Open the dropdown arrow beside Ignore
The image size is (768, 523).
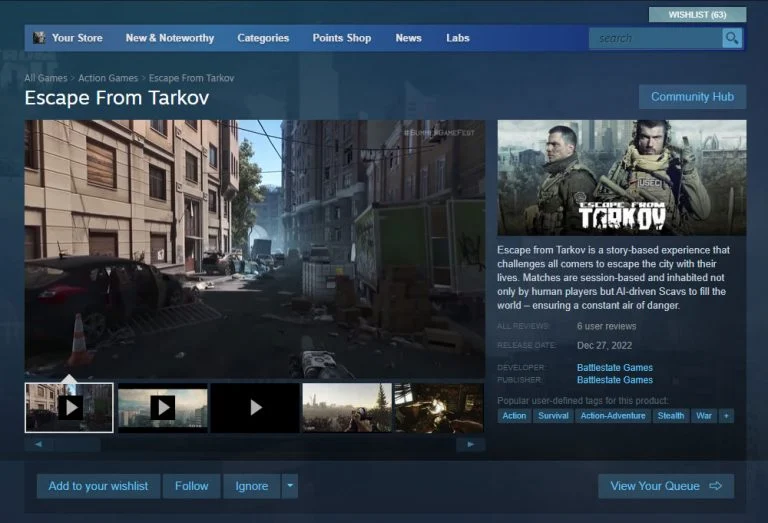tap(290, 486)
